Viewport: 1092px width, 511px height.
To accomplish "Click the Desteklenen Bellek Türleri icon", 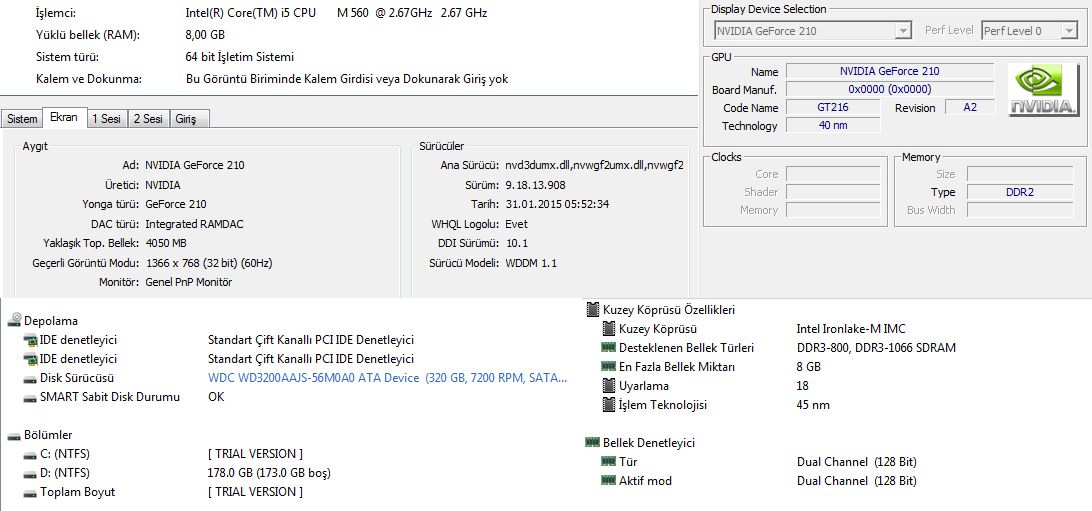I will pyautogui.click(x=609, y=348).
